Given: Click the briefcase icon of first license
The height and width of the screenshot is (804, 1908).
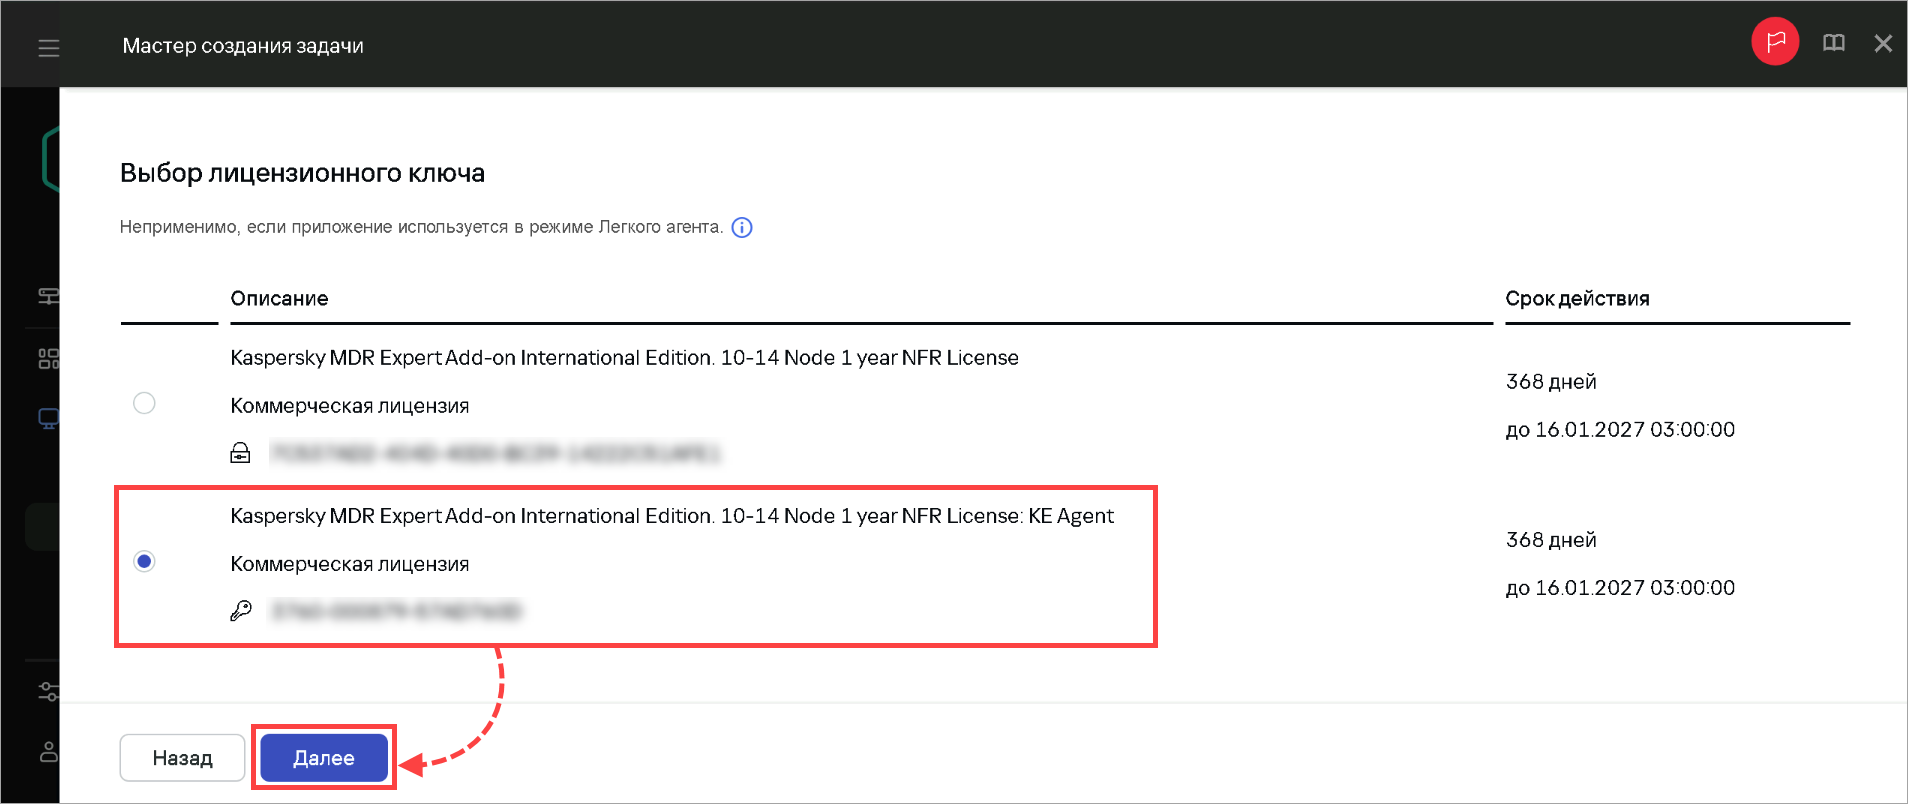Looking at the screenshot, I should (241, 453).
